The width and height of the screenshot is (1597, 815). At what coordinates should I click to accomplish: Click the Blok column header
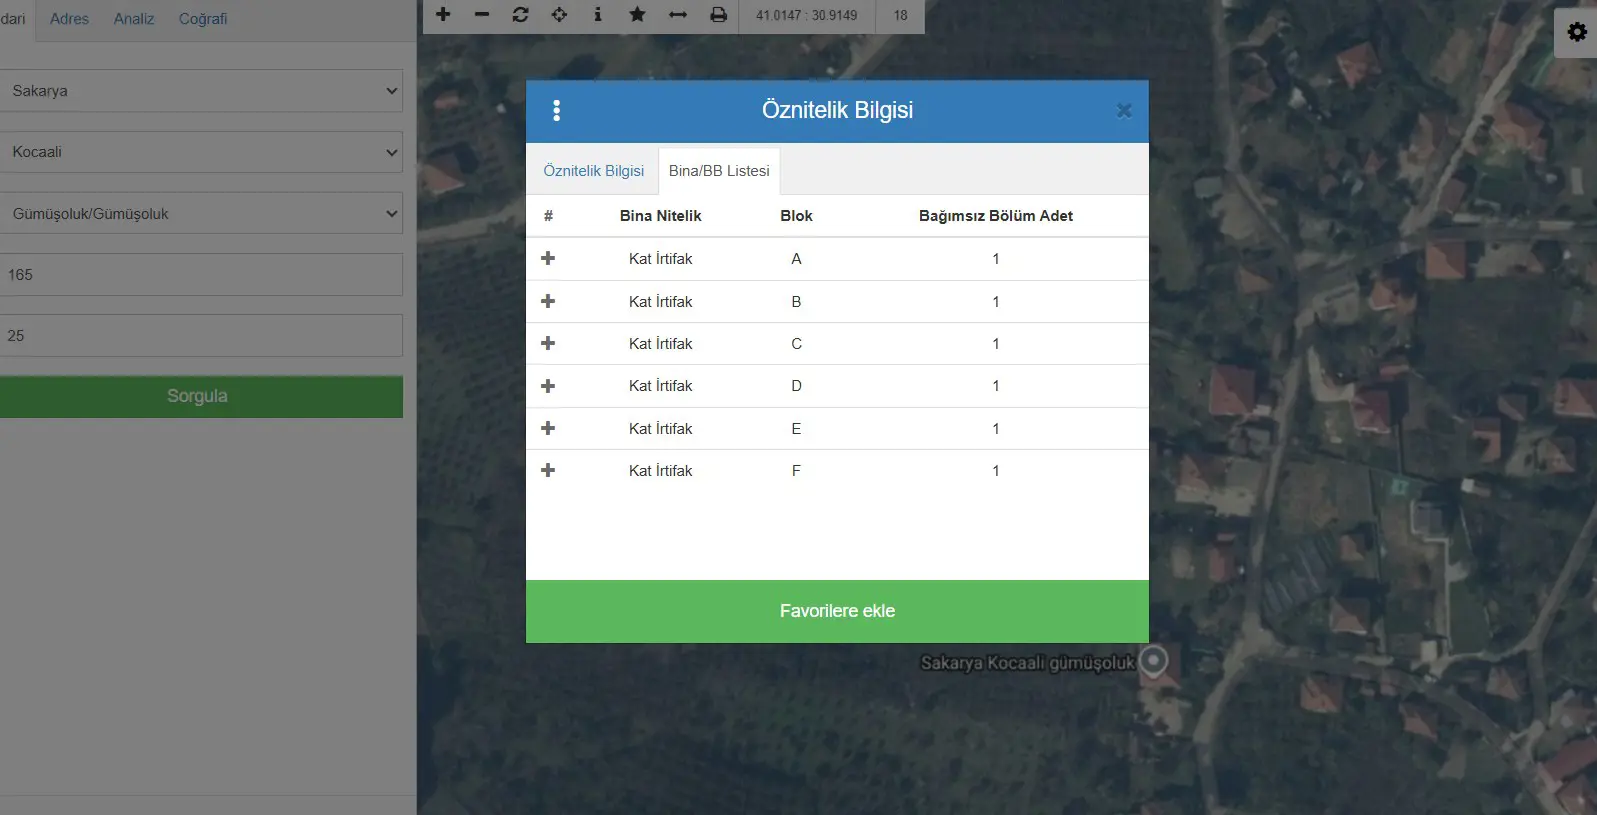(x=796, y=216)
